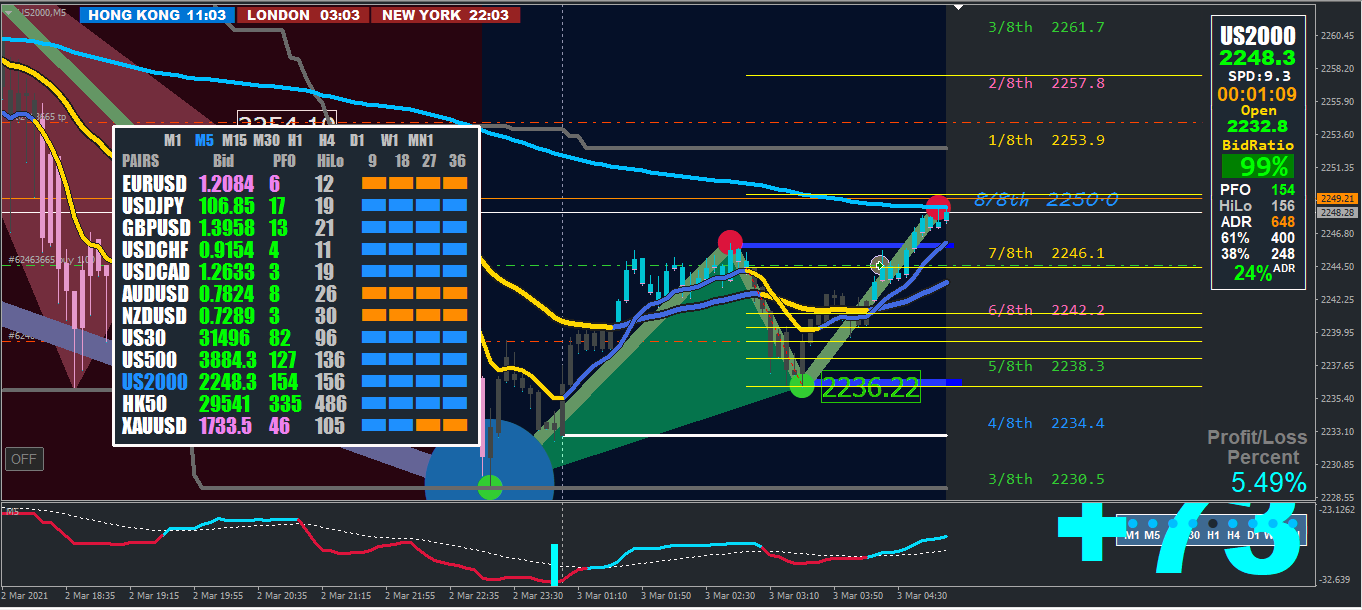1362x610 pixels.
Task: Click the PFO column header in dashboard
Action: point(284,160)
